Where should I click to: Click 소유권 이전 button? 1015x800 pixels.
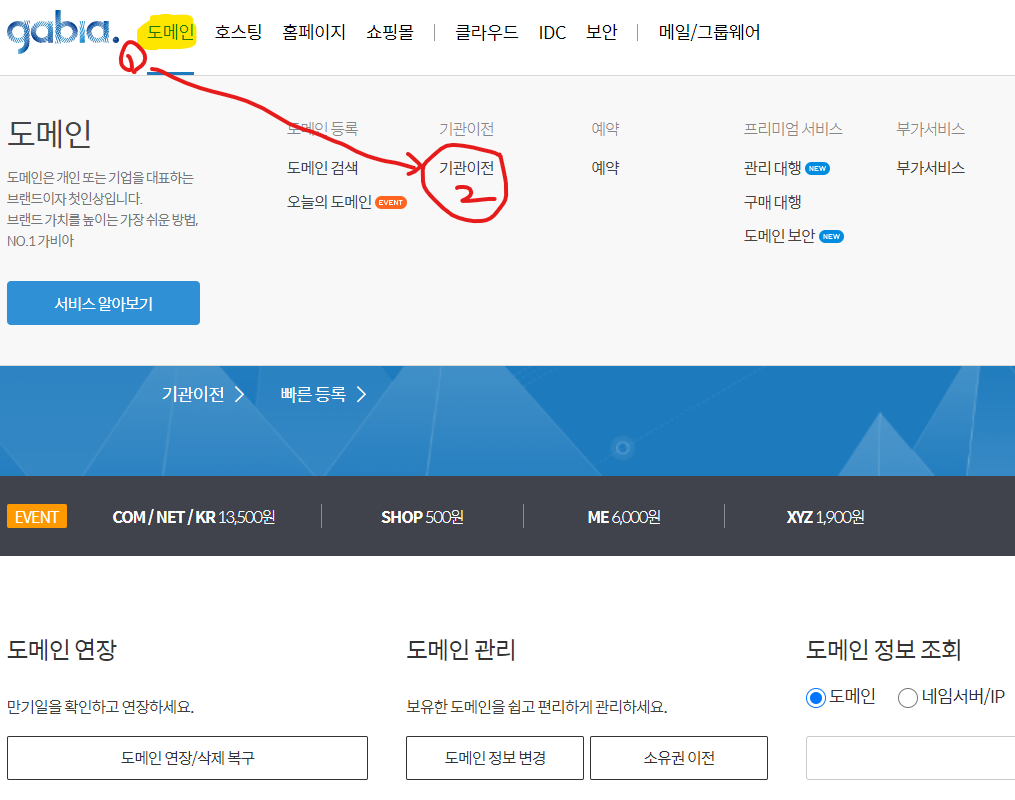(679, 758)
